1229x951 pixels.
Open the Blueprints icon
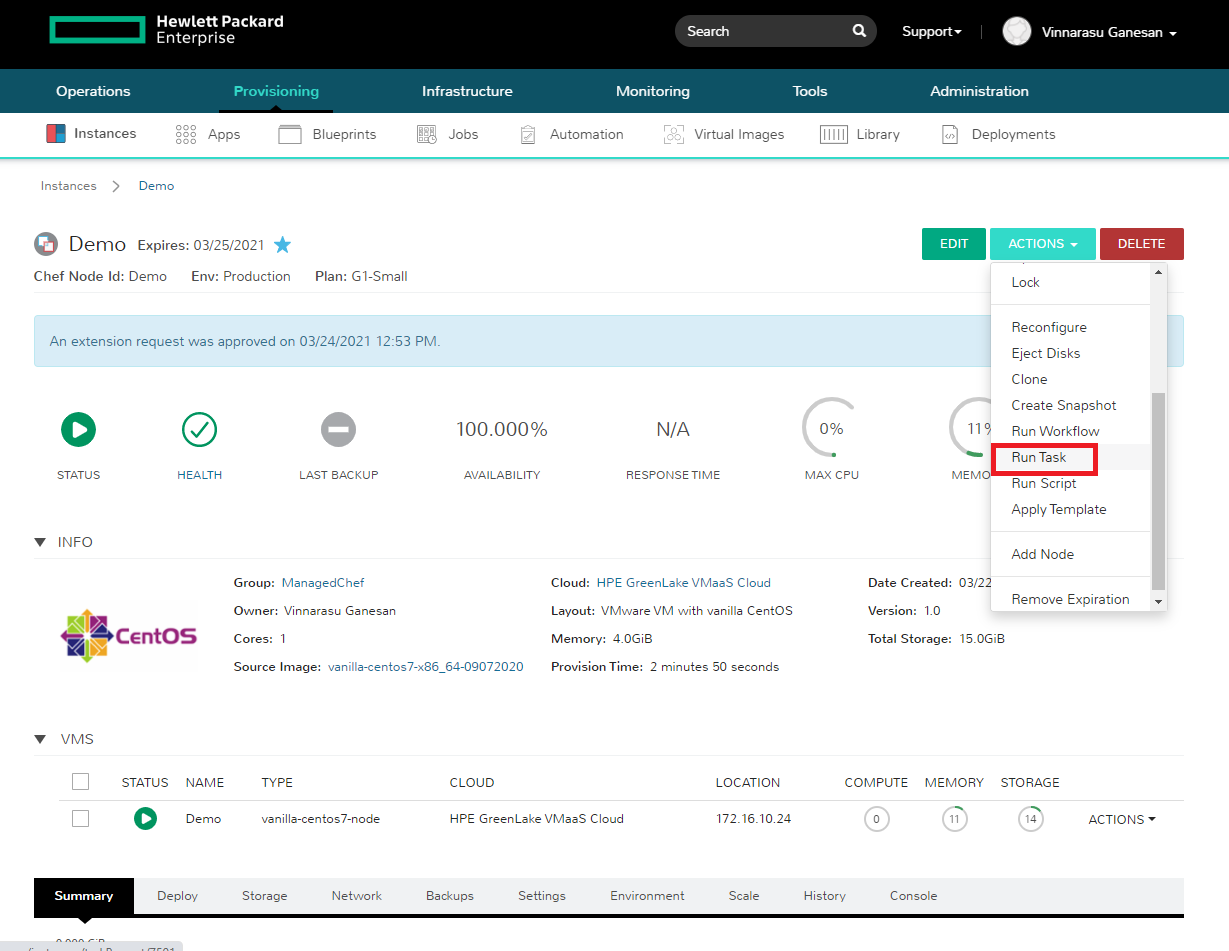coord(290,134)
